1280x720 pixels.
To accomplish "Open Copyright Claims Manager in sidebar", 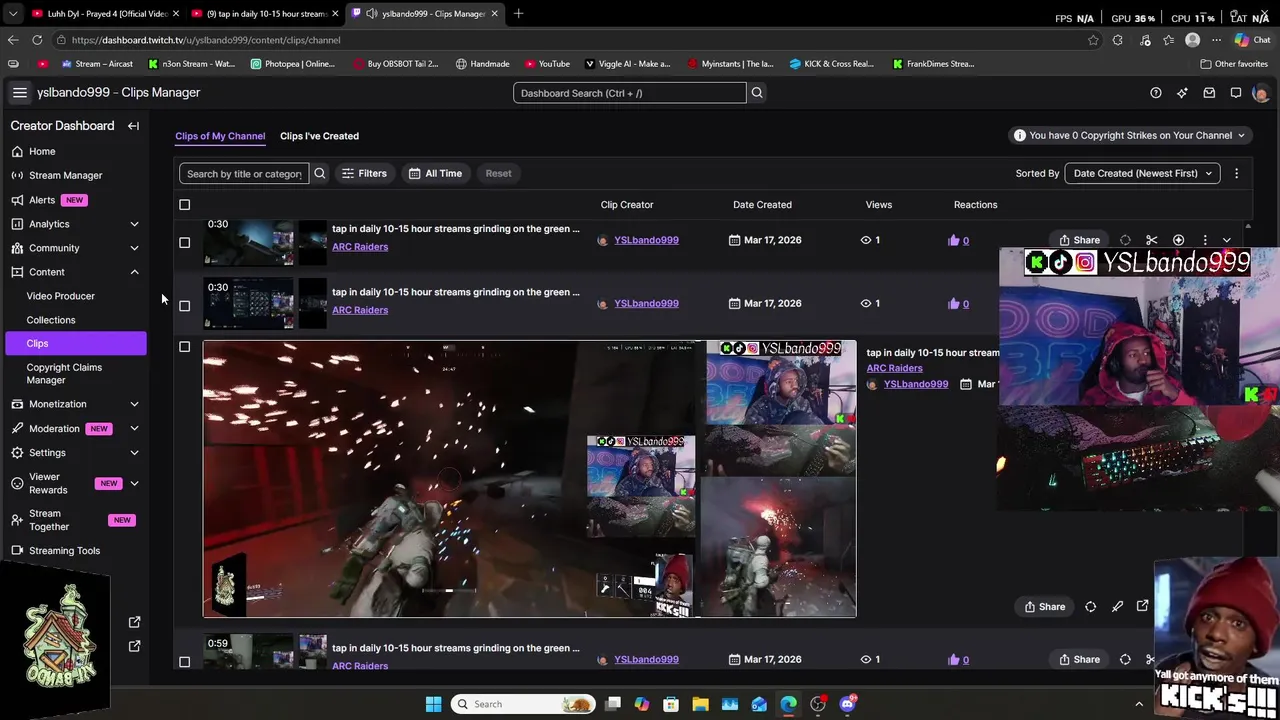I will (x=64, y=373).
